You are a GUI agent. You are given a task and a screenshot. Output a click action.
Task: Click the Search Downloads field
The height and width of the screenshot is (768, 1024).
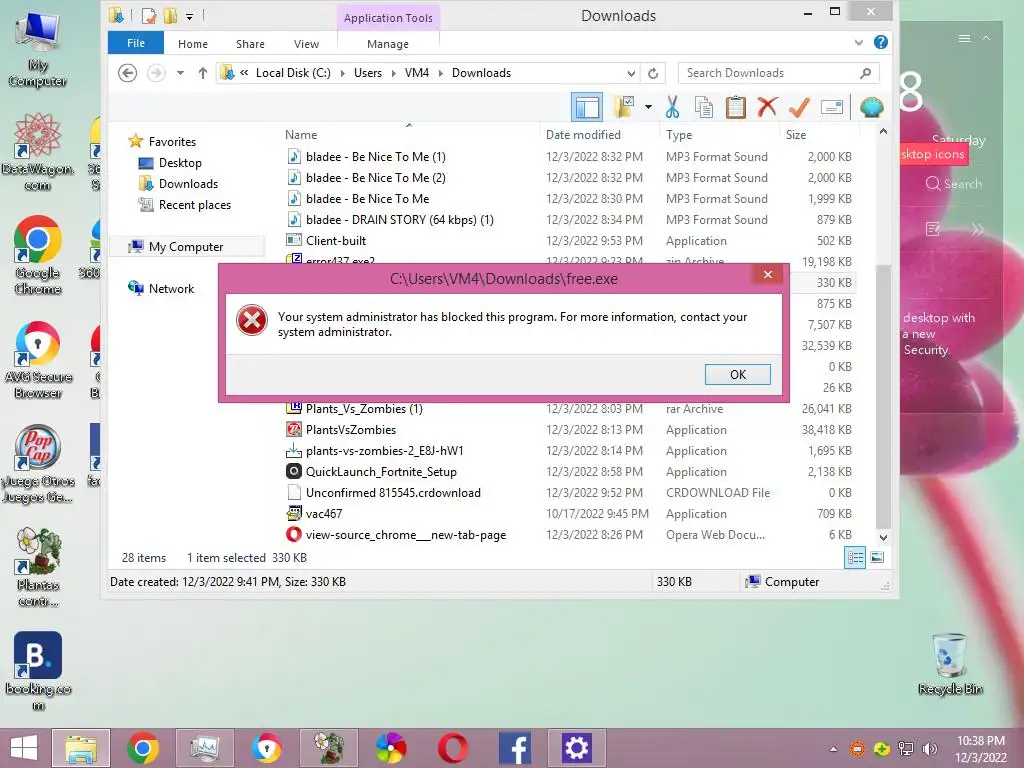click(x=778, y=73)
